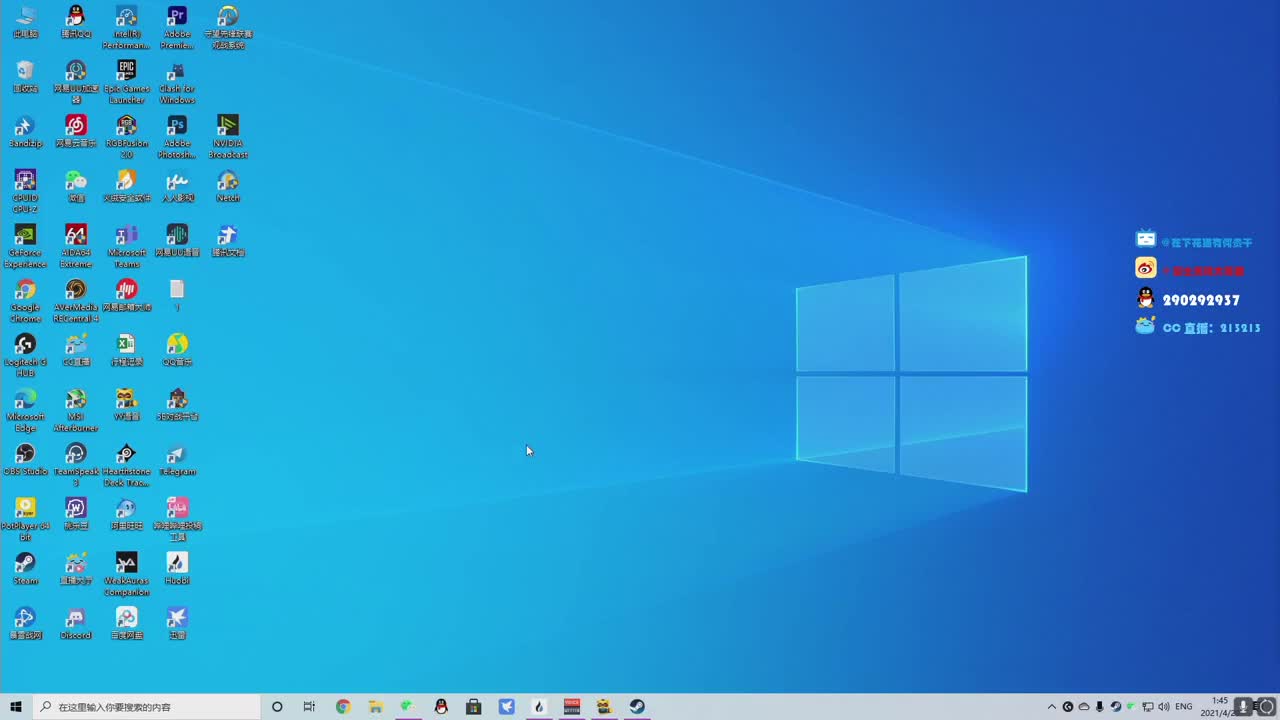The image size is (1280, 720).
Task: Select the This PC desktop icon
Action: pyautogui.click(x=25, y=22)
